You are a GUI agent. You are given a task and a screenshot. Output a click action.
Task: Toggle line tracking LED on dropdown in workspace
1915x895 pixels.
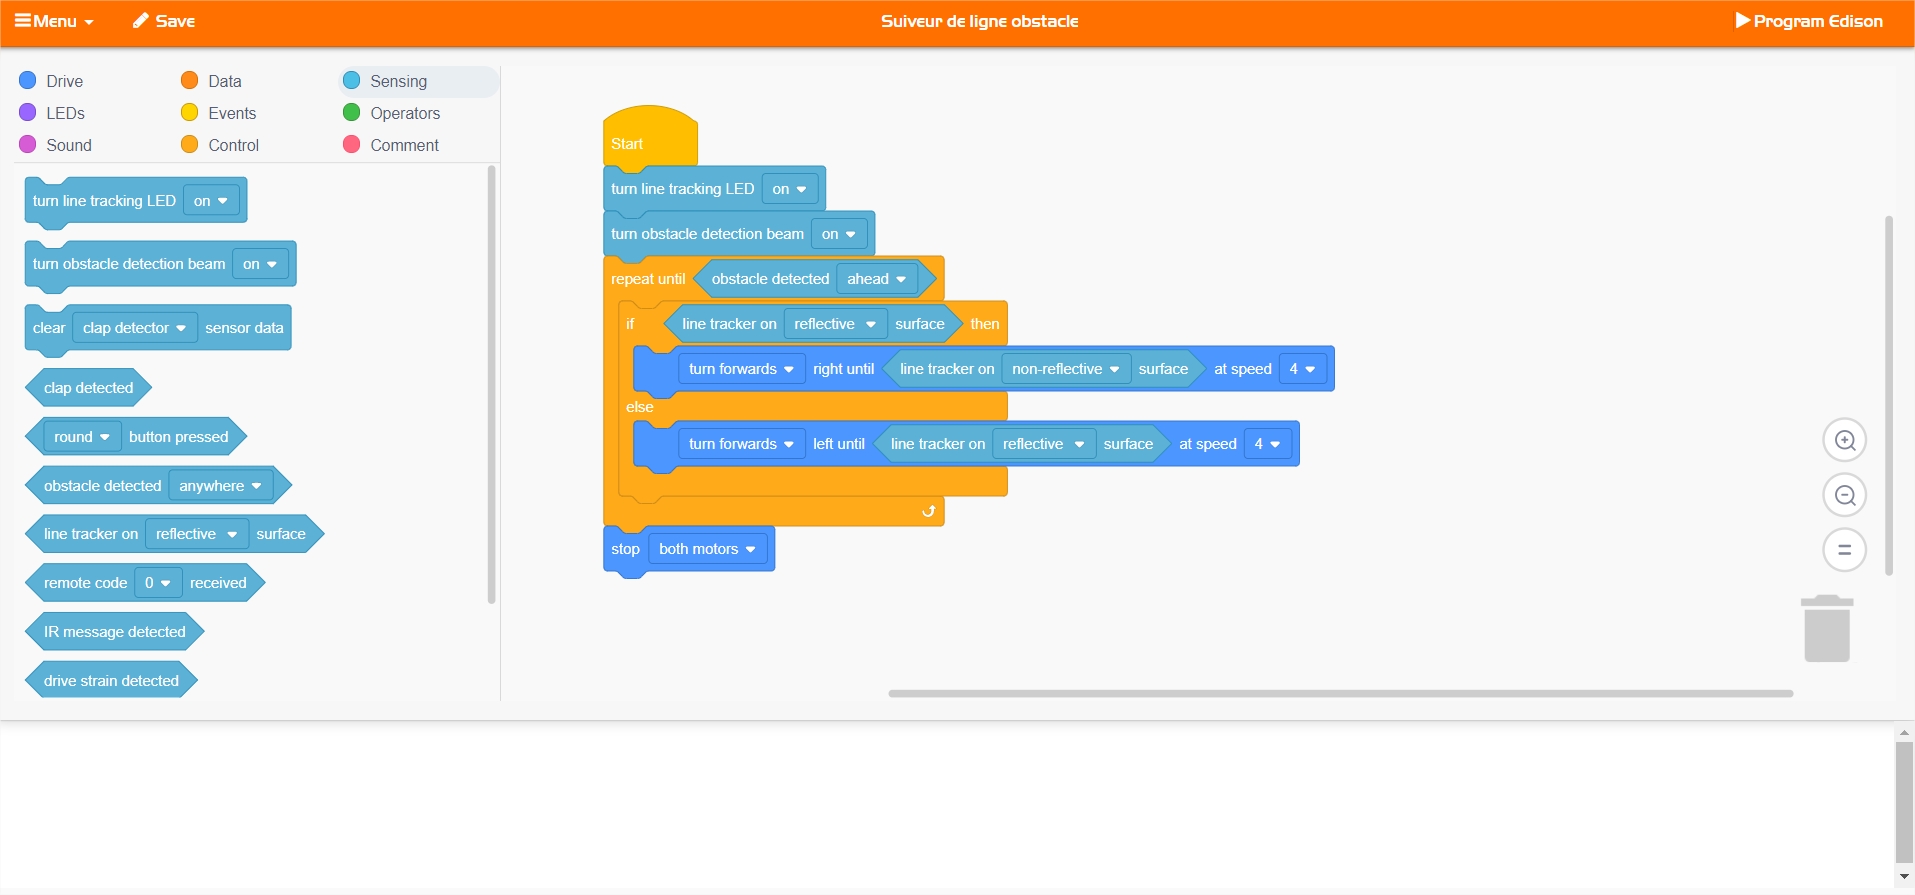(789, 189)
